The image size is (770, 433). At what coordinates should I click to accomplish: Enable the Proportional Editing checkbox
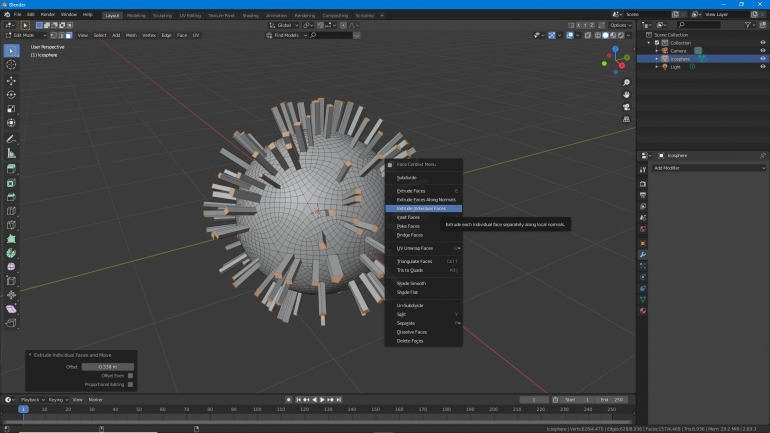point(130,384)
